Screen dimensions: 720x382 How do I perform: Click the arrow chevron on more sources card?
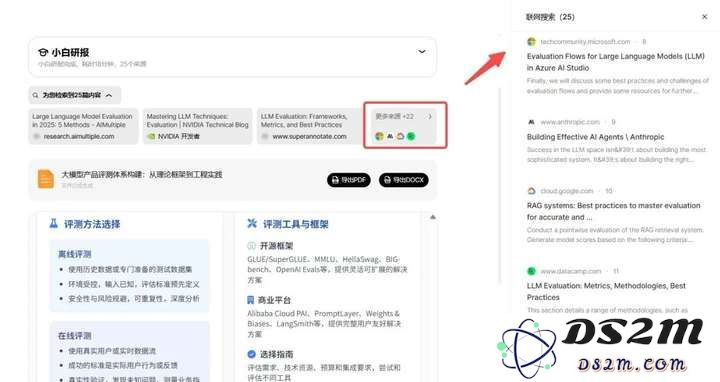430,117
